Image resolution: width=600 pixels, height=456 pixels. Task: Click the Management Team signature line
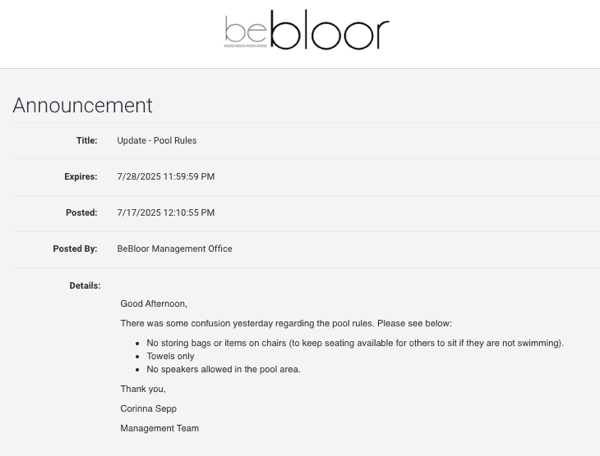(160, 428)
